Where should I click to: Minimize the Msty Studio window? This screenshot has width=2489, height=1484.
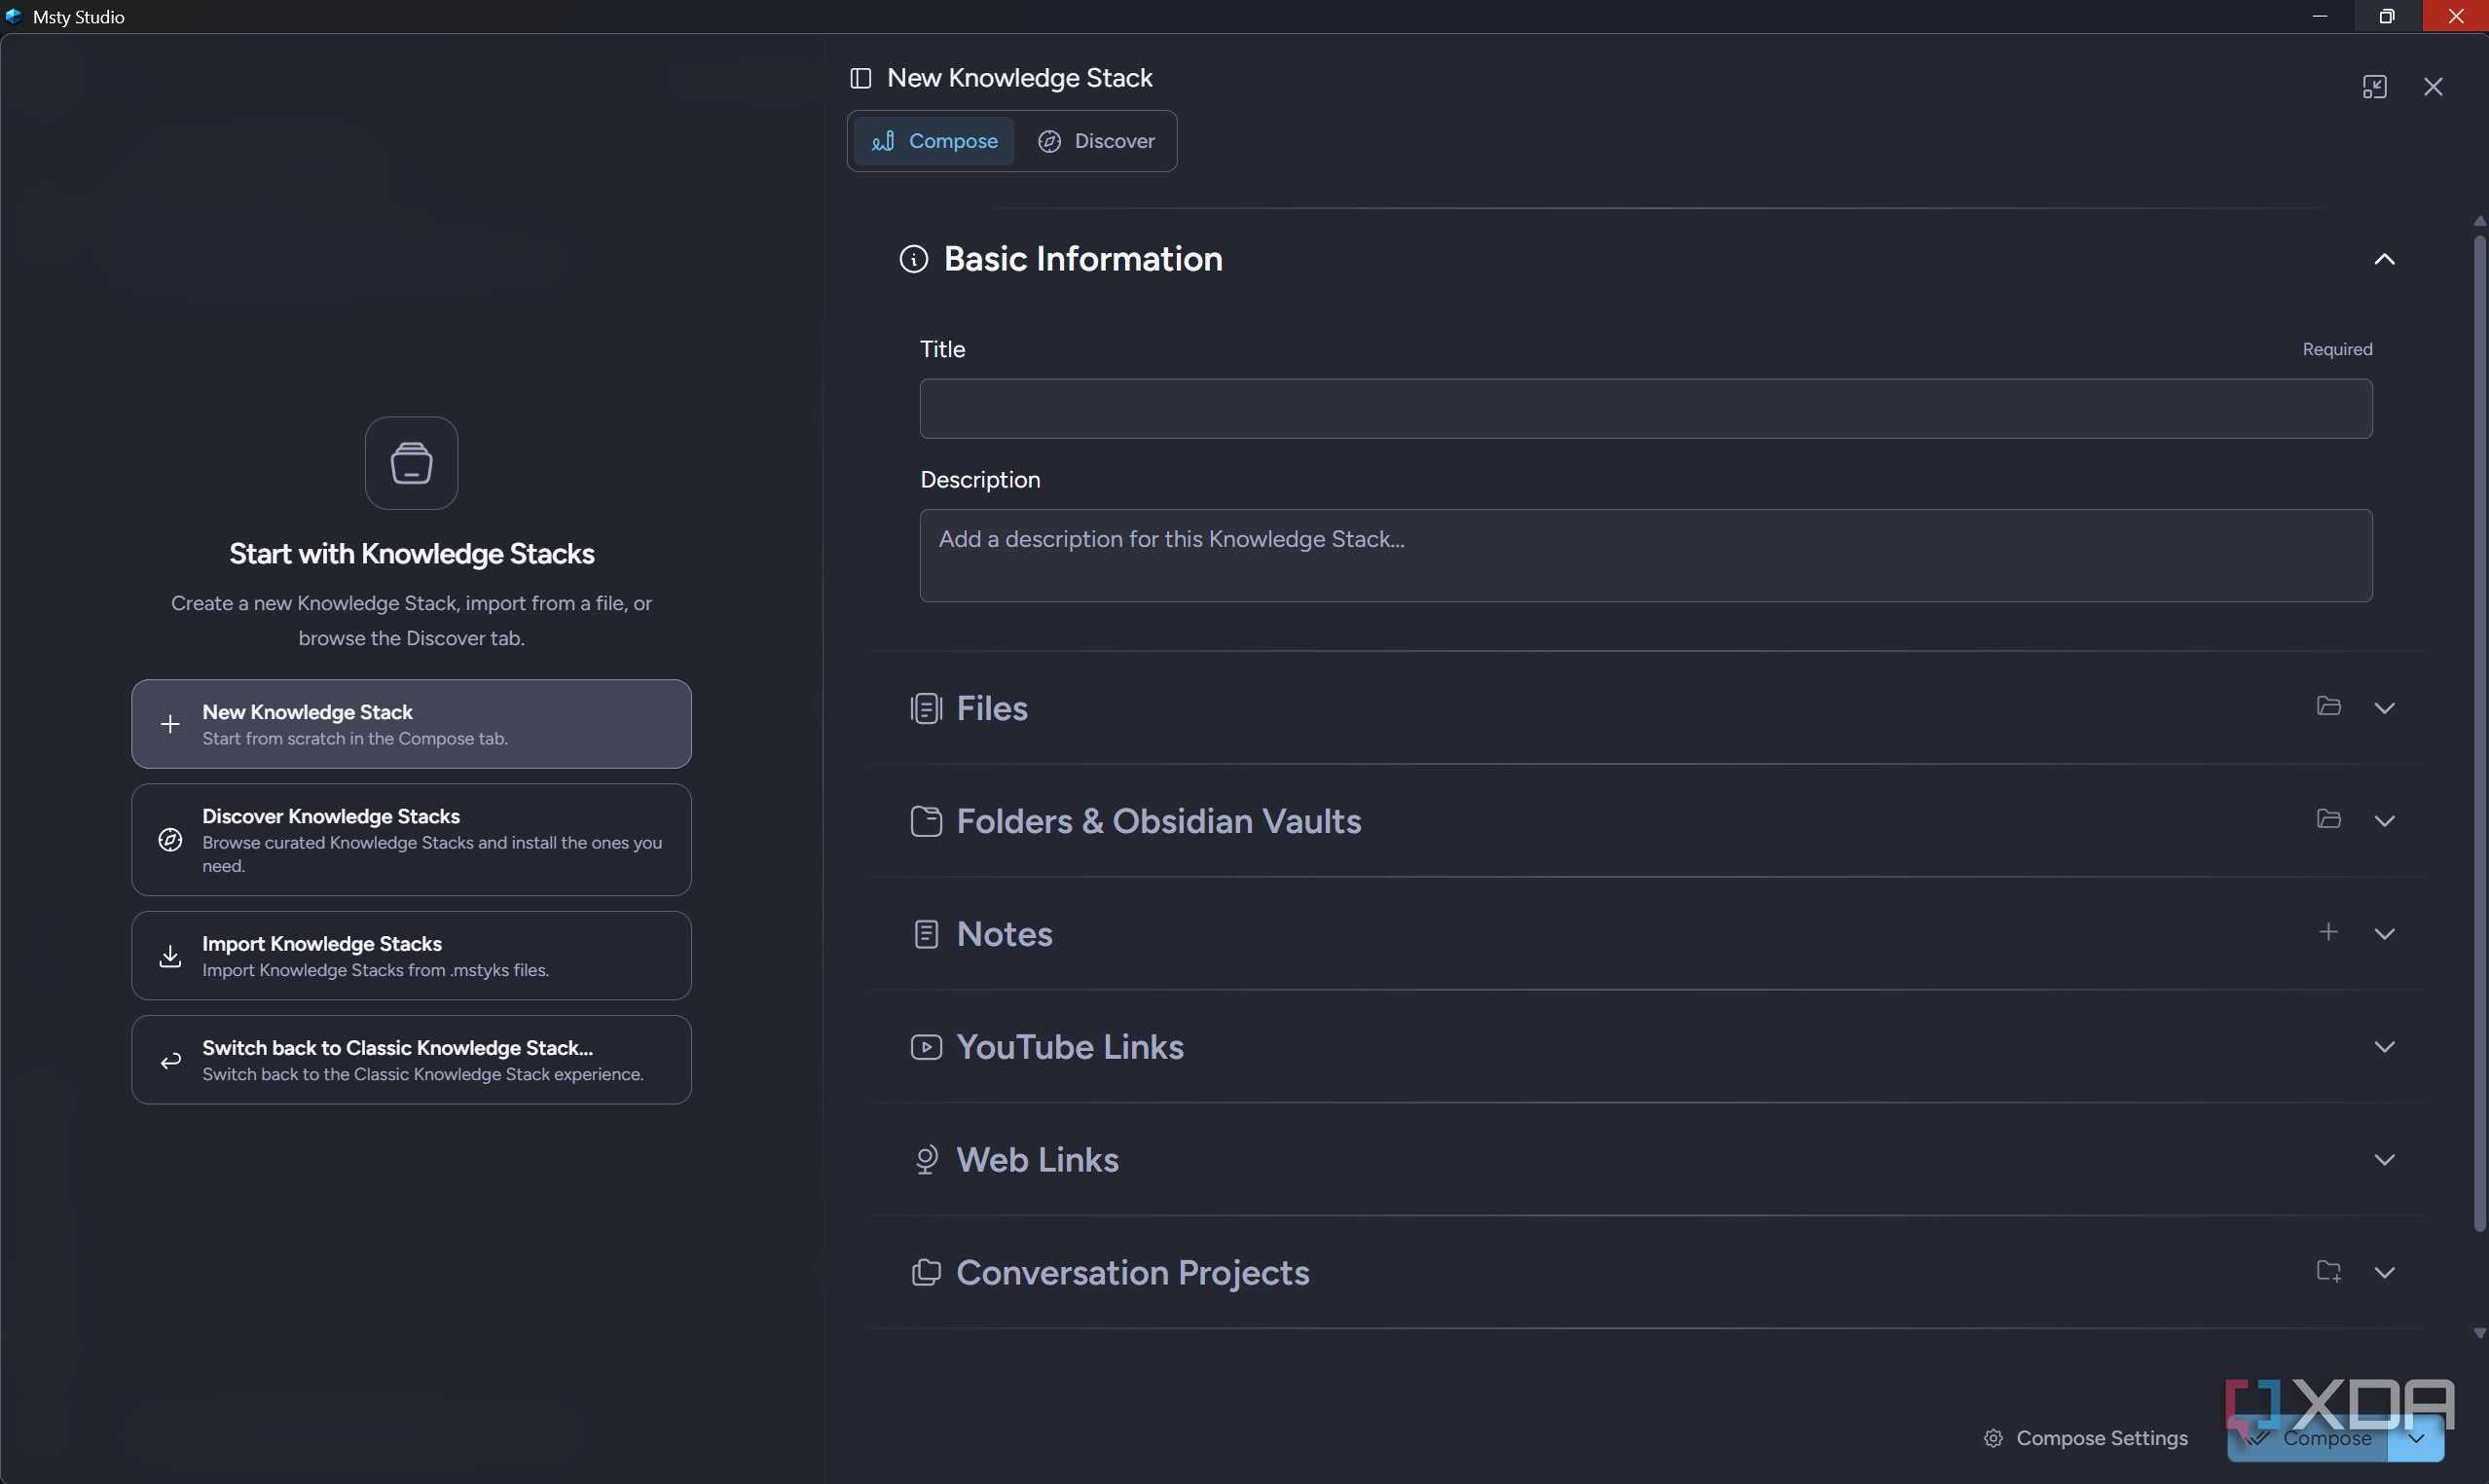[2320, 16]
